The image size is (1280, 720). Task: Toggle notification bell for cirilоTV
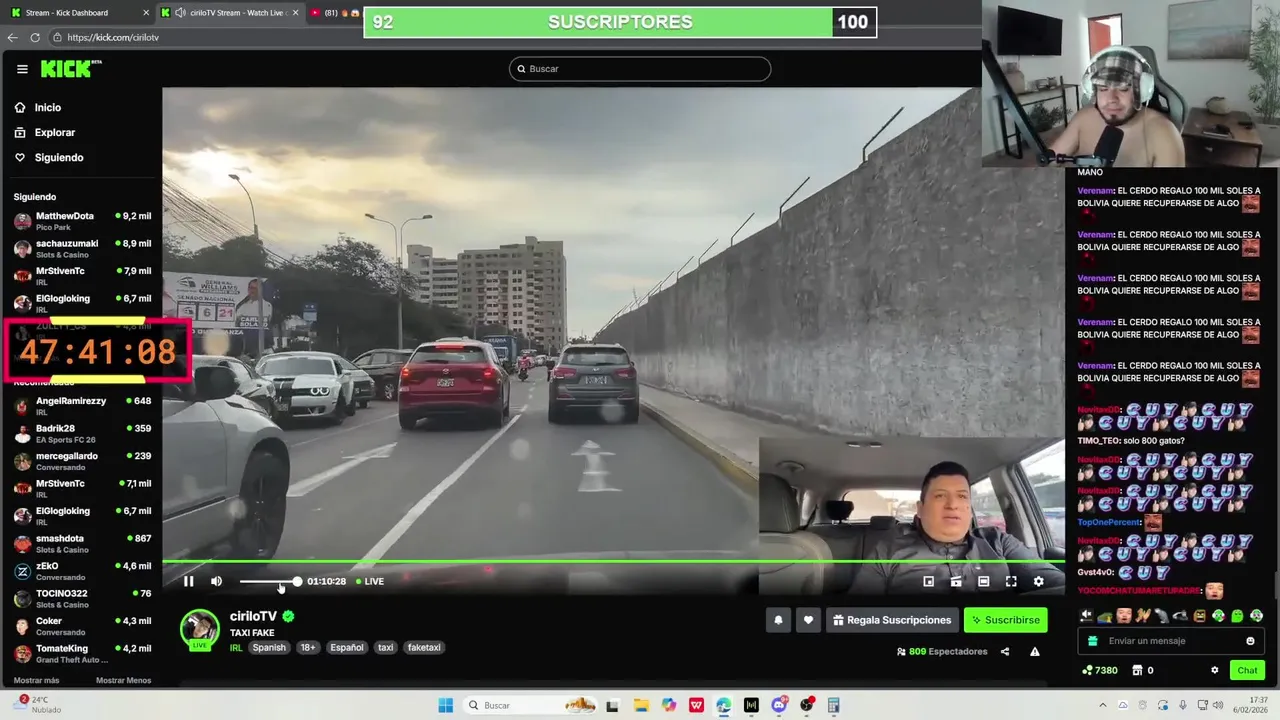[778, 620]
